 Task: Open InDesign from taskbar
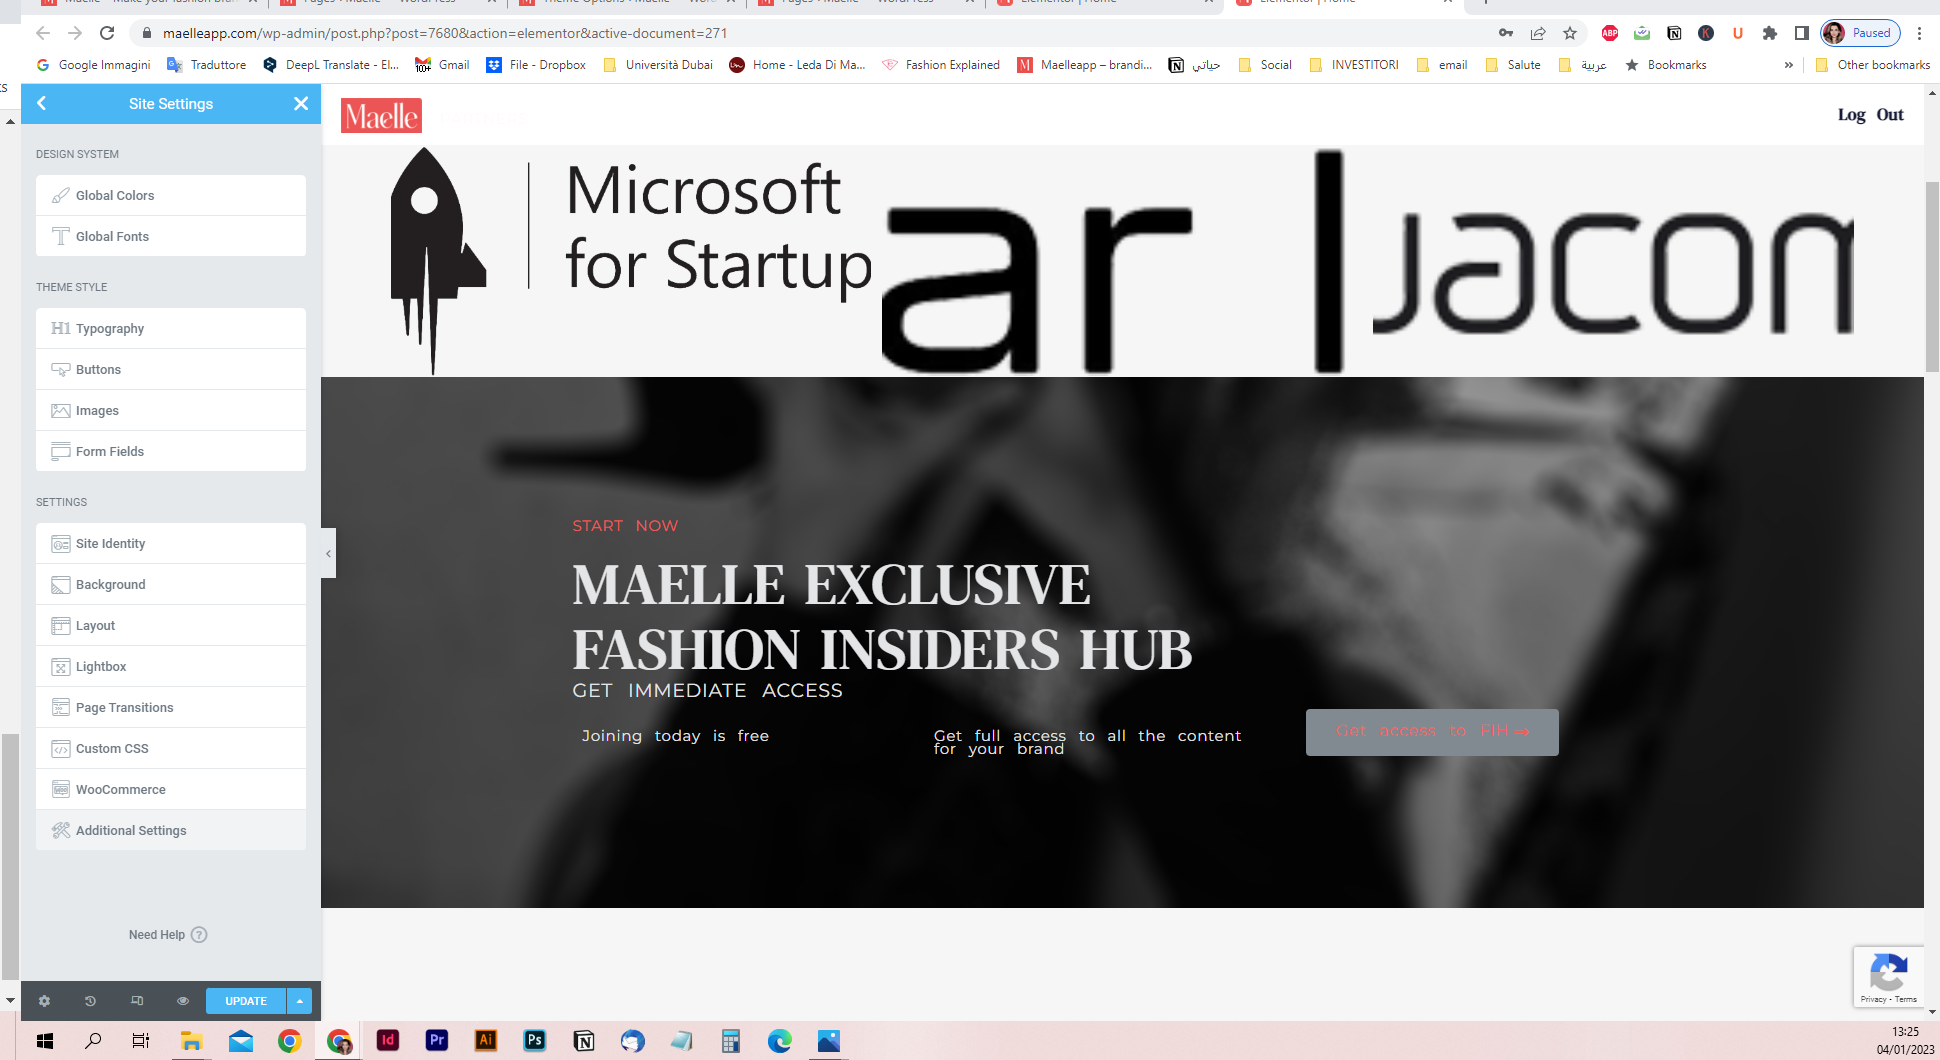click(x=388, y=1041)
